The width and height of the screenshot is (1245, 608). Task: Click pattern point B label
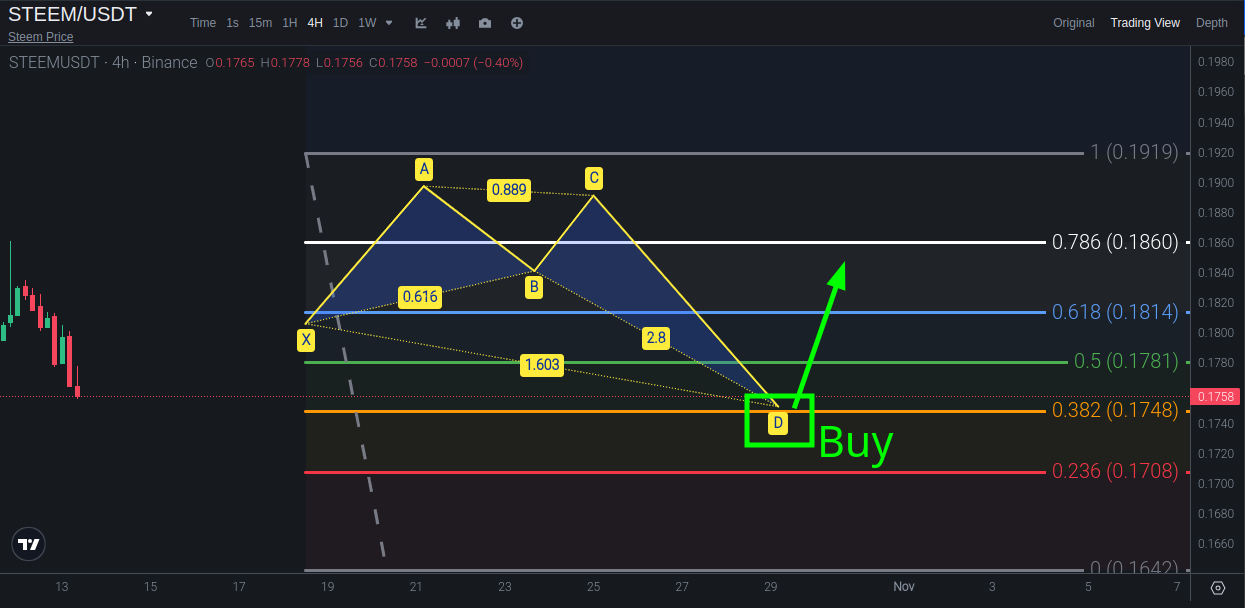[x=534, y=287]
